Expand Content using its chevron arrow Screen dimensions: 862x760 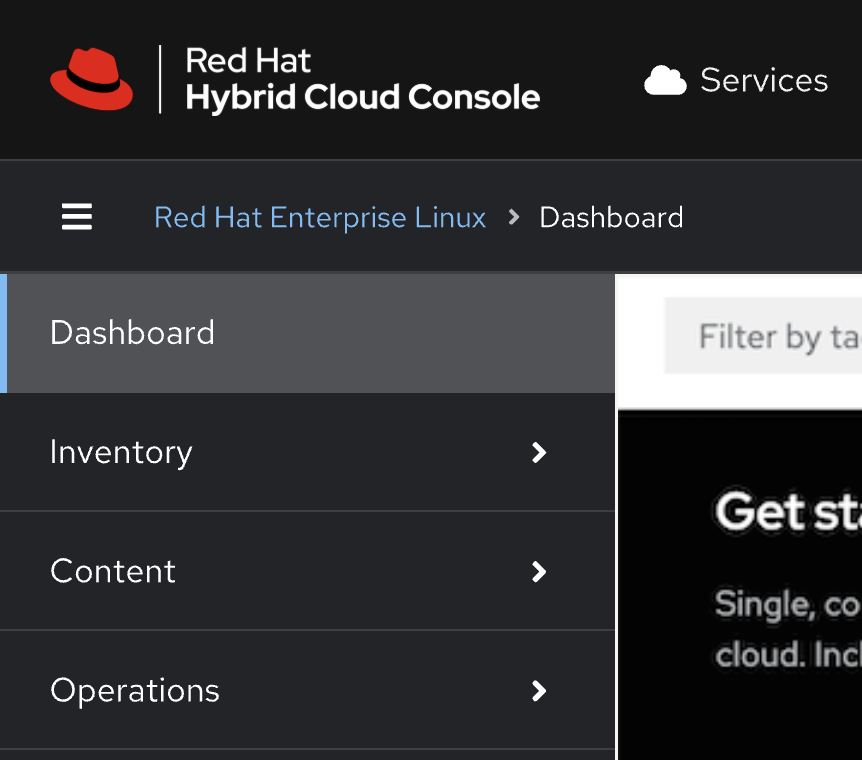pyautogui.click(x=539, y=571)
